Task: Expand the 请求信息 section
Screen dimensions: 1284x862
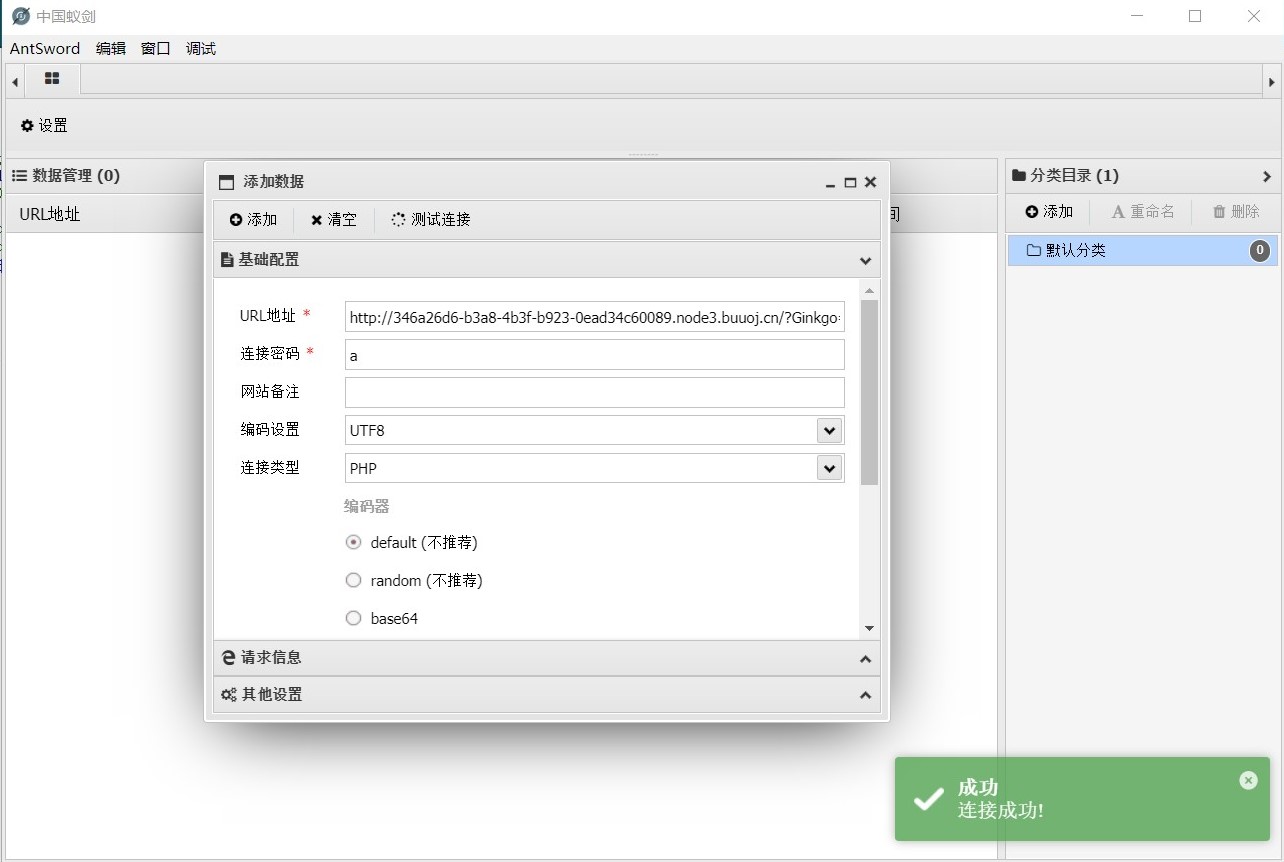Action: coord(546,657)
